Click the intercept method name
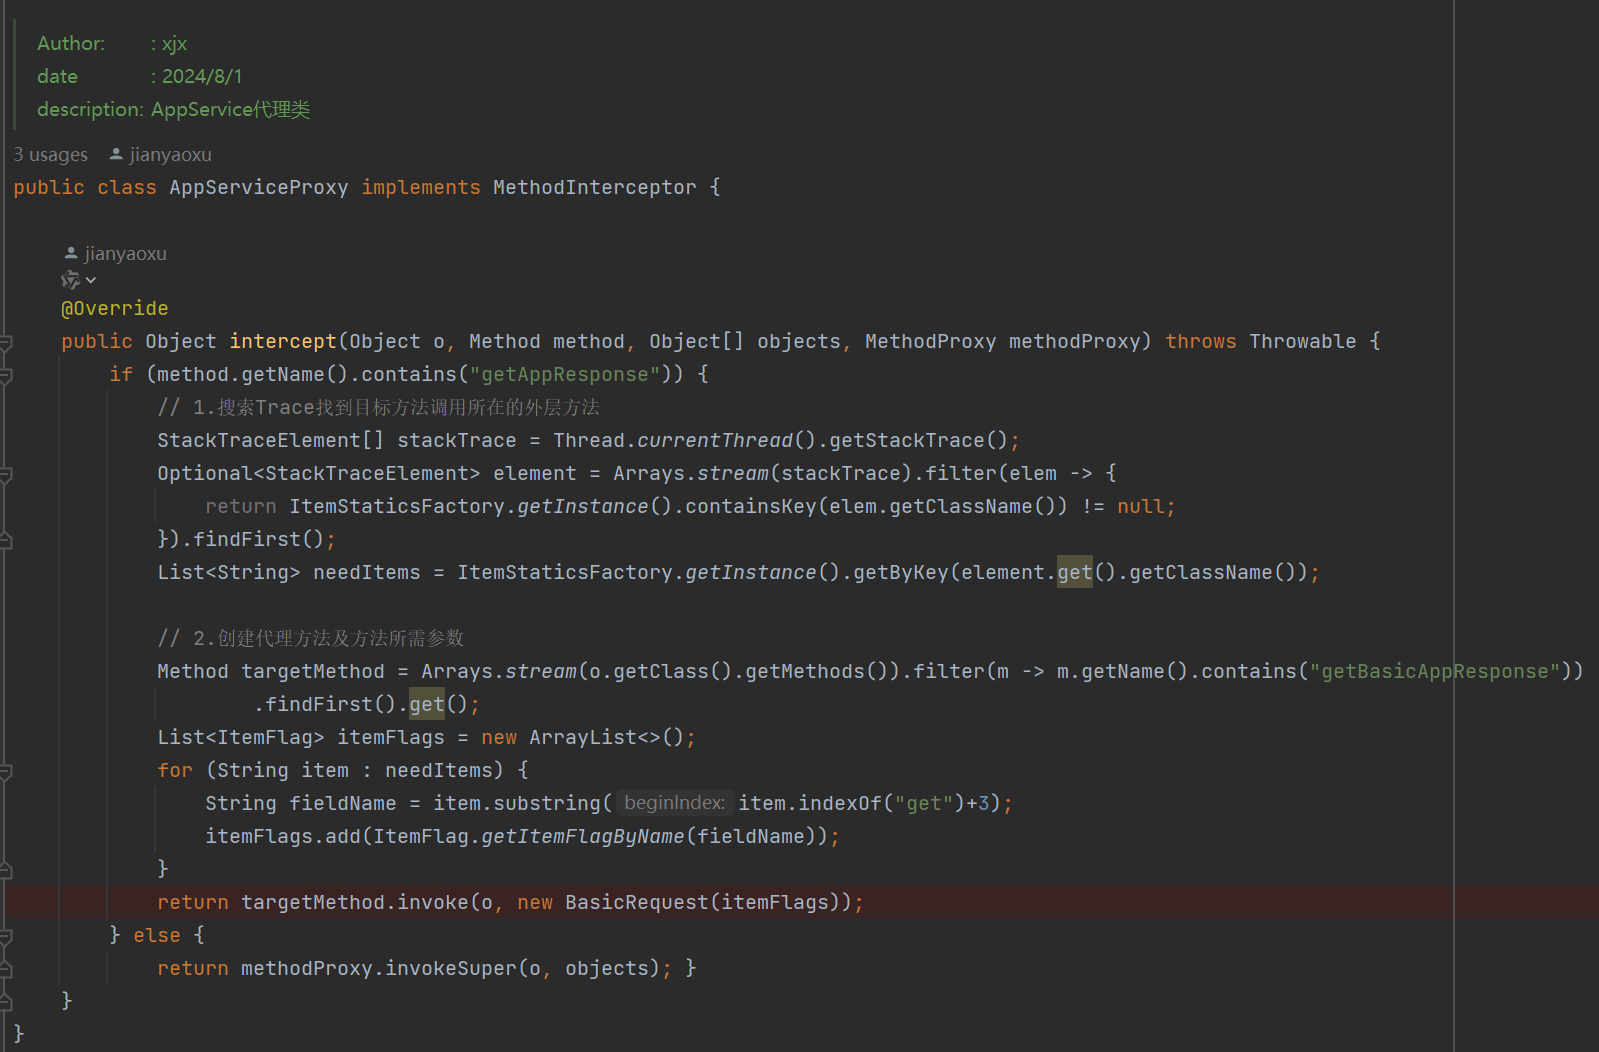The width and height of the screenshot is (1599, 1052). point(283,341)
